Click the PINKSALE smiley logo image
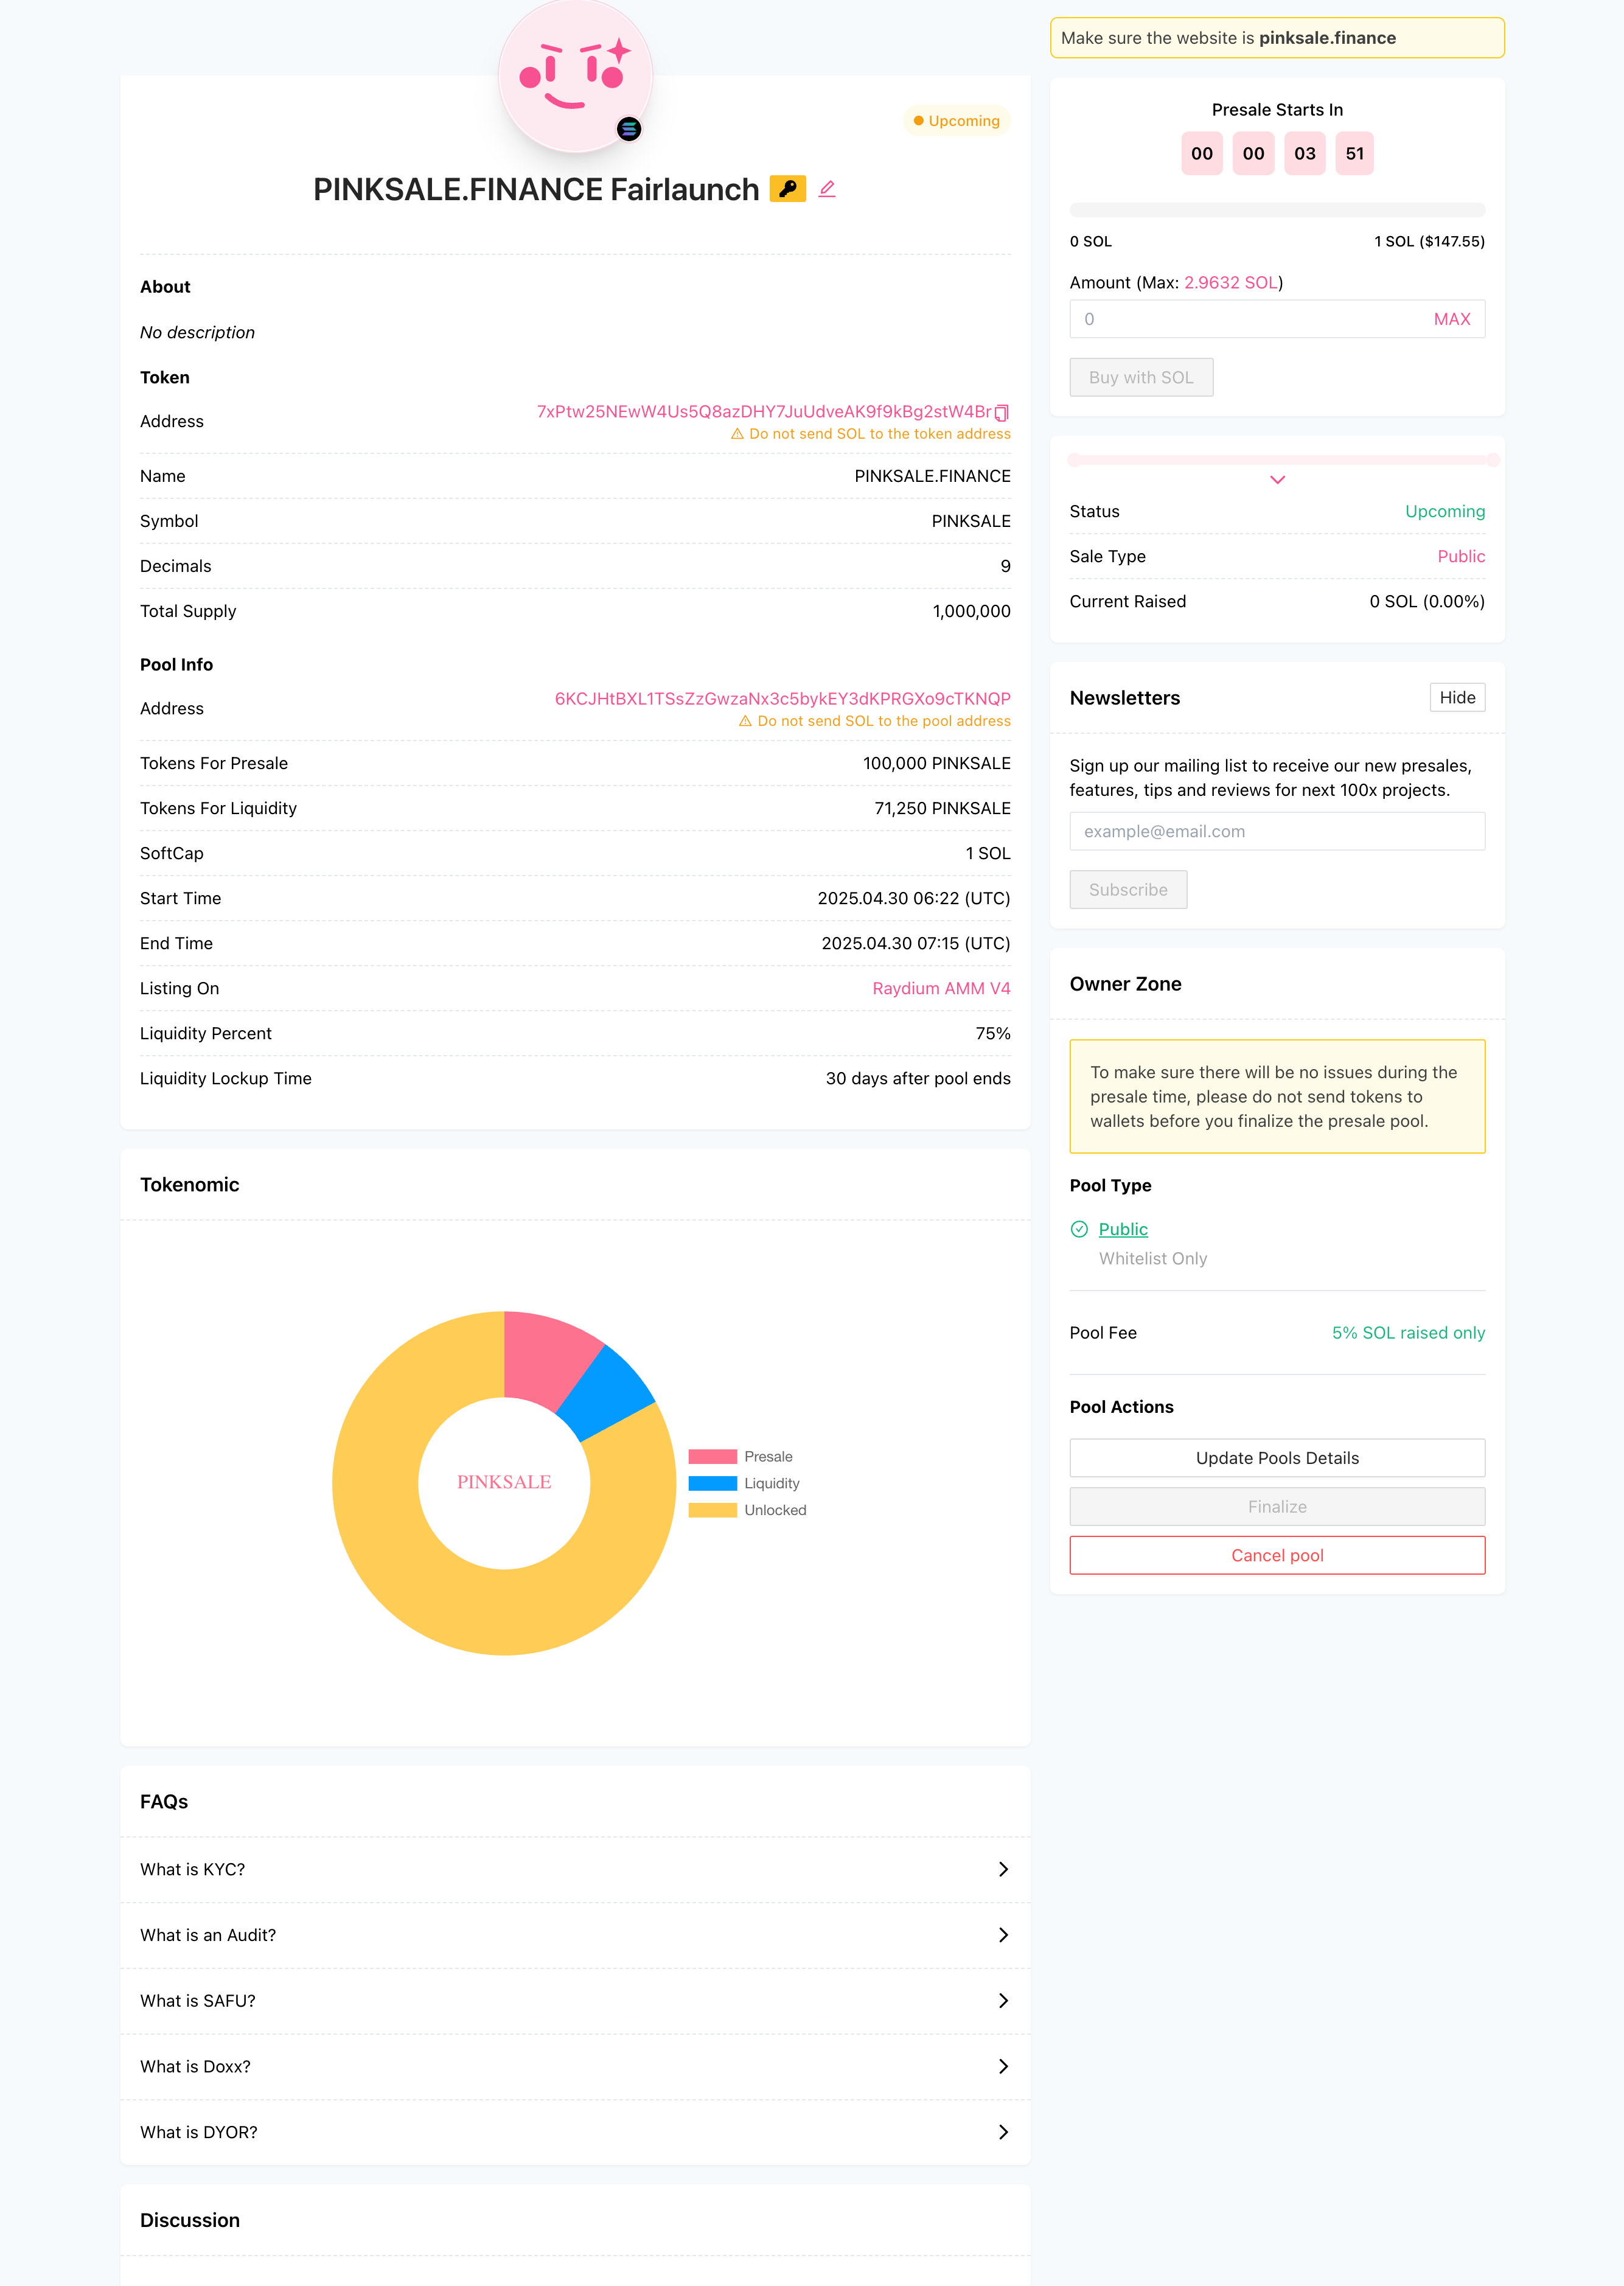 [575, 76]
